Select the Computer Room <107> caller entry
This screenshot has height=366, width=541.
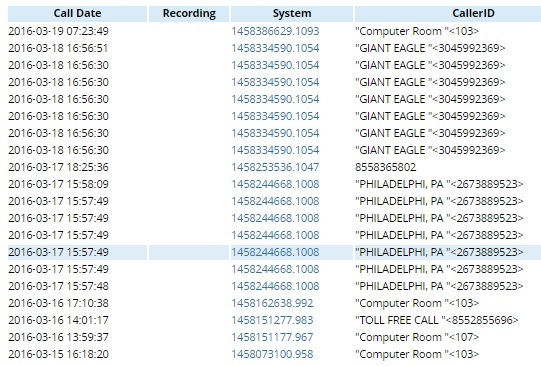[x=417, y=337]
